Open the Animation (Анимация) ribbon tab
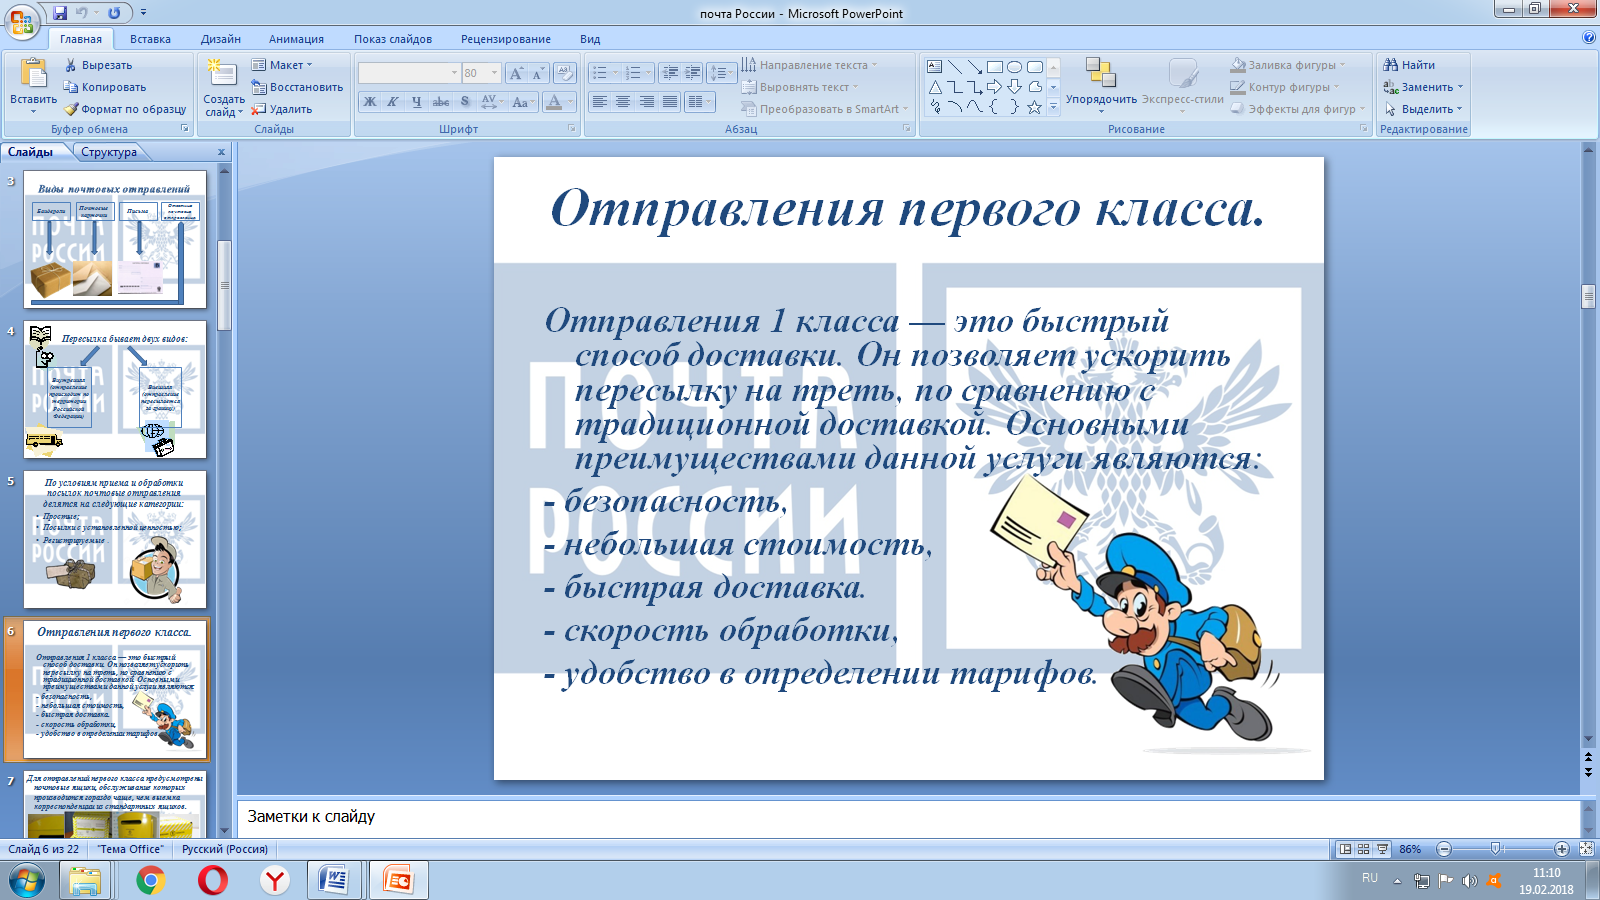The width and height of the screenshot is (1600, 900). [x=296, y=39]
